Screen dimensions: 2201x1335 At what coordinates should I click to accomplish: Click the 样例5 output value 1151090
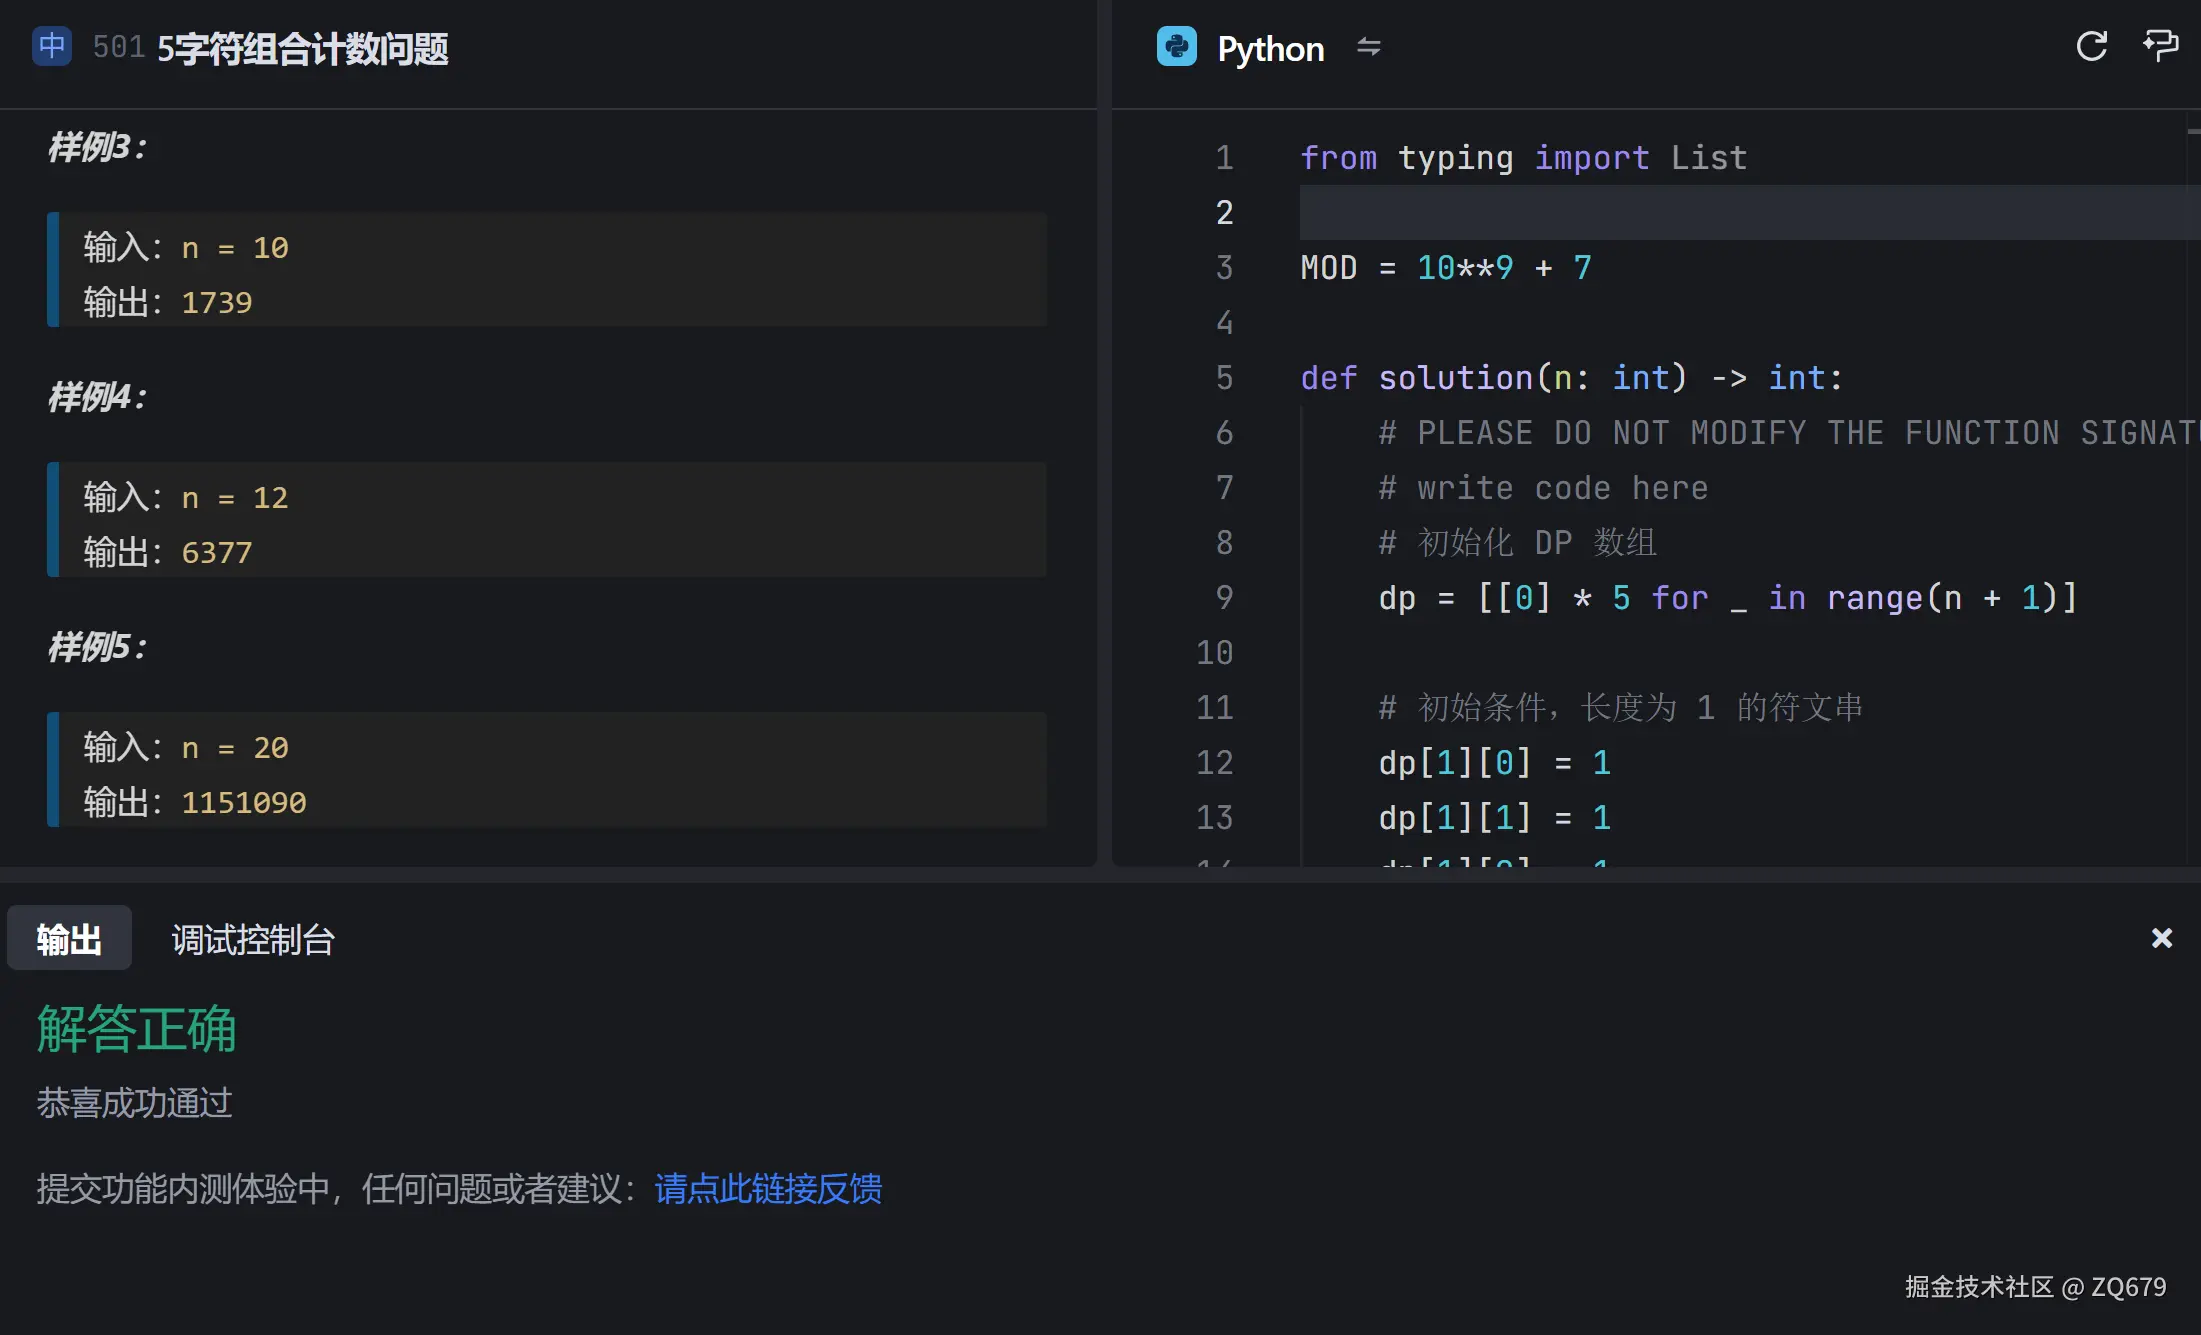coord(243,801)
